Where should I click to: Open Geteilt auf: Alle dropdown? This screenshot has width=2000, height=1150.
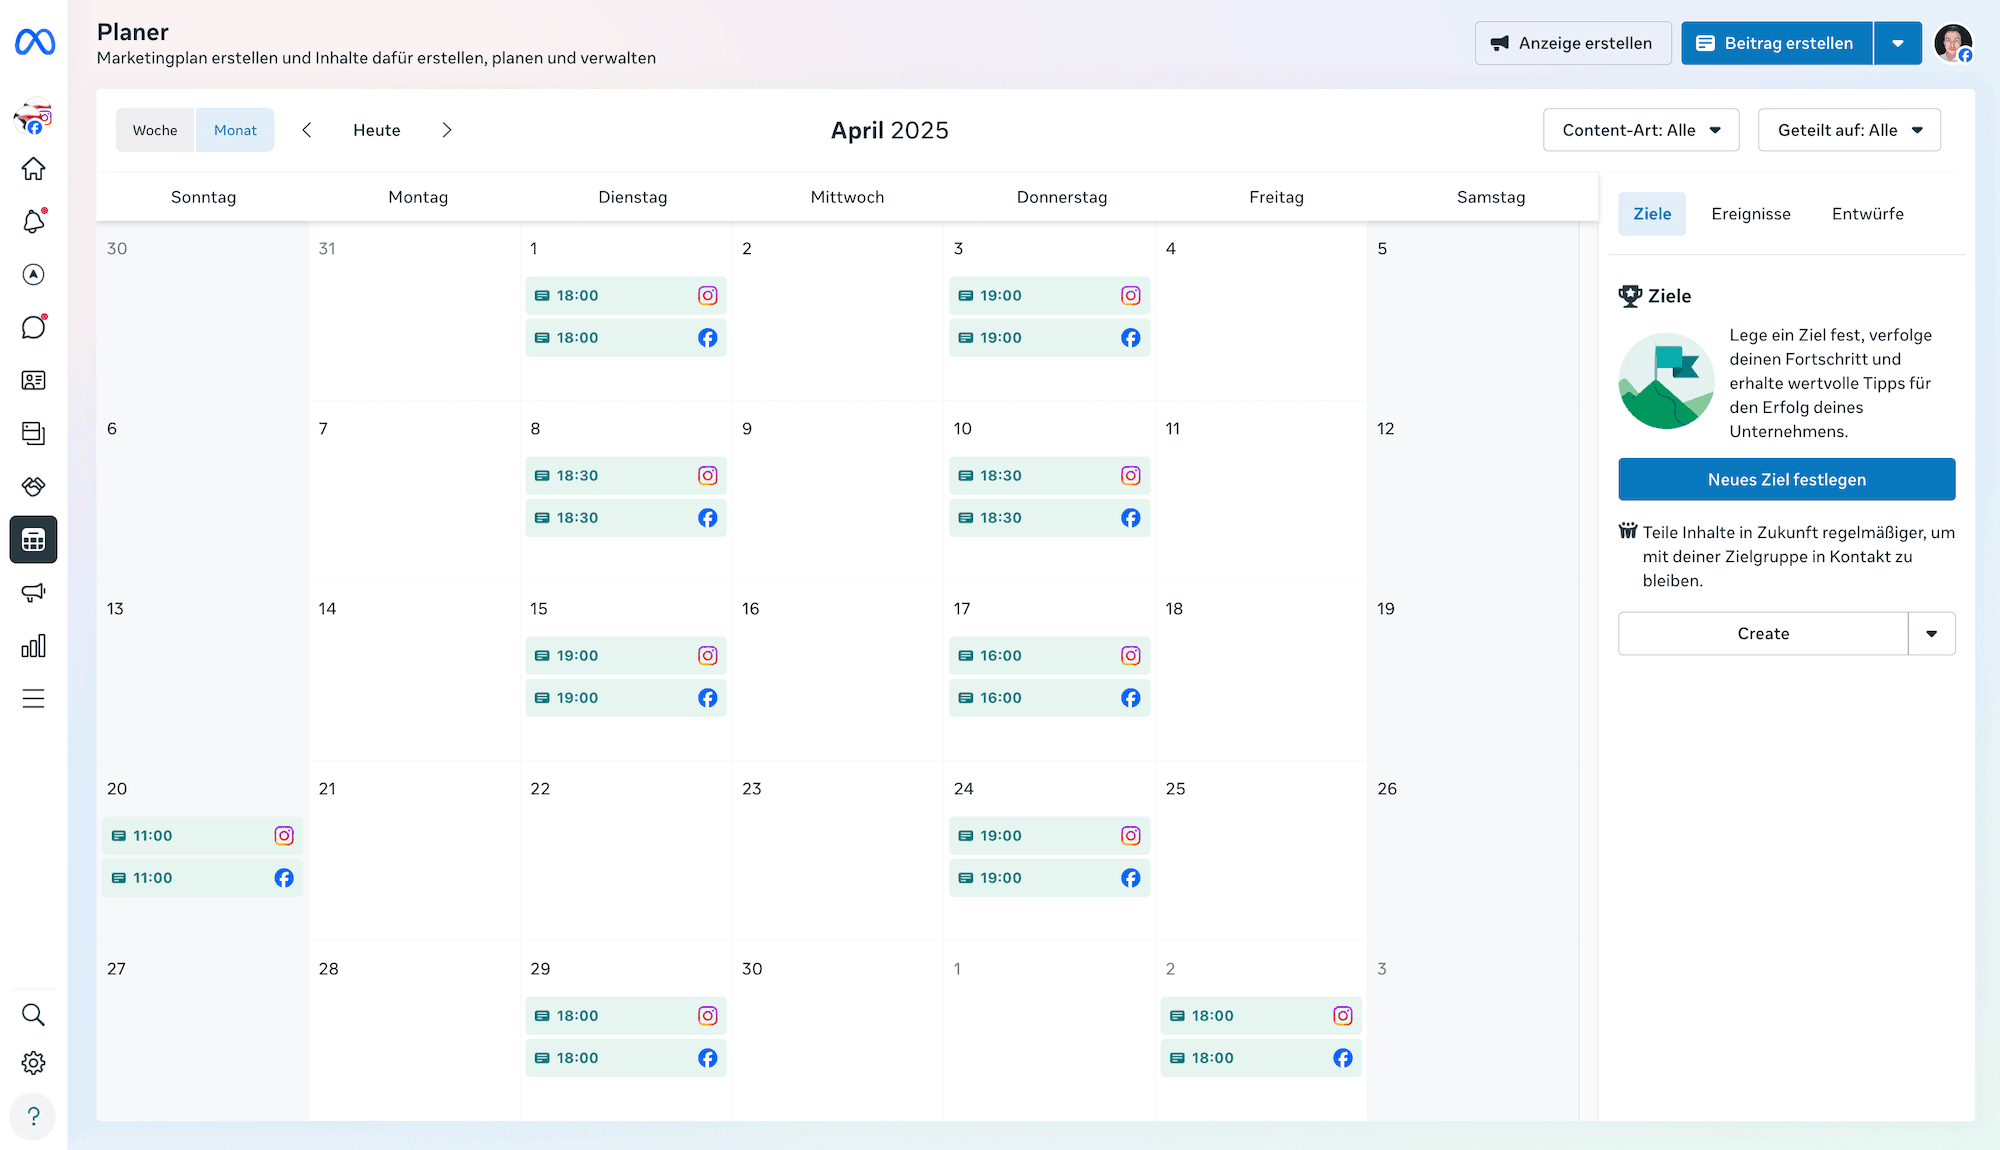[x=1849, y=130]
